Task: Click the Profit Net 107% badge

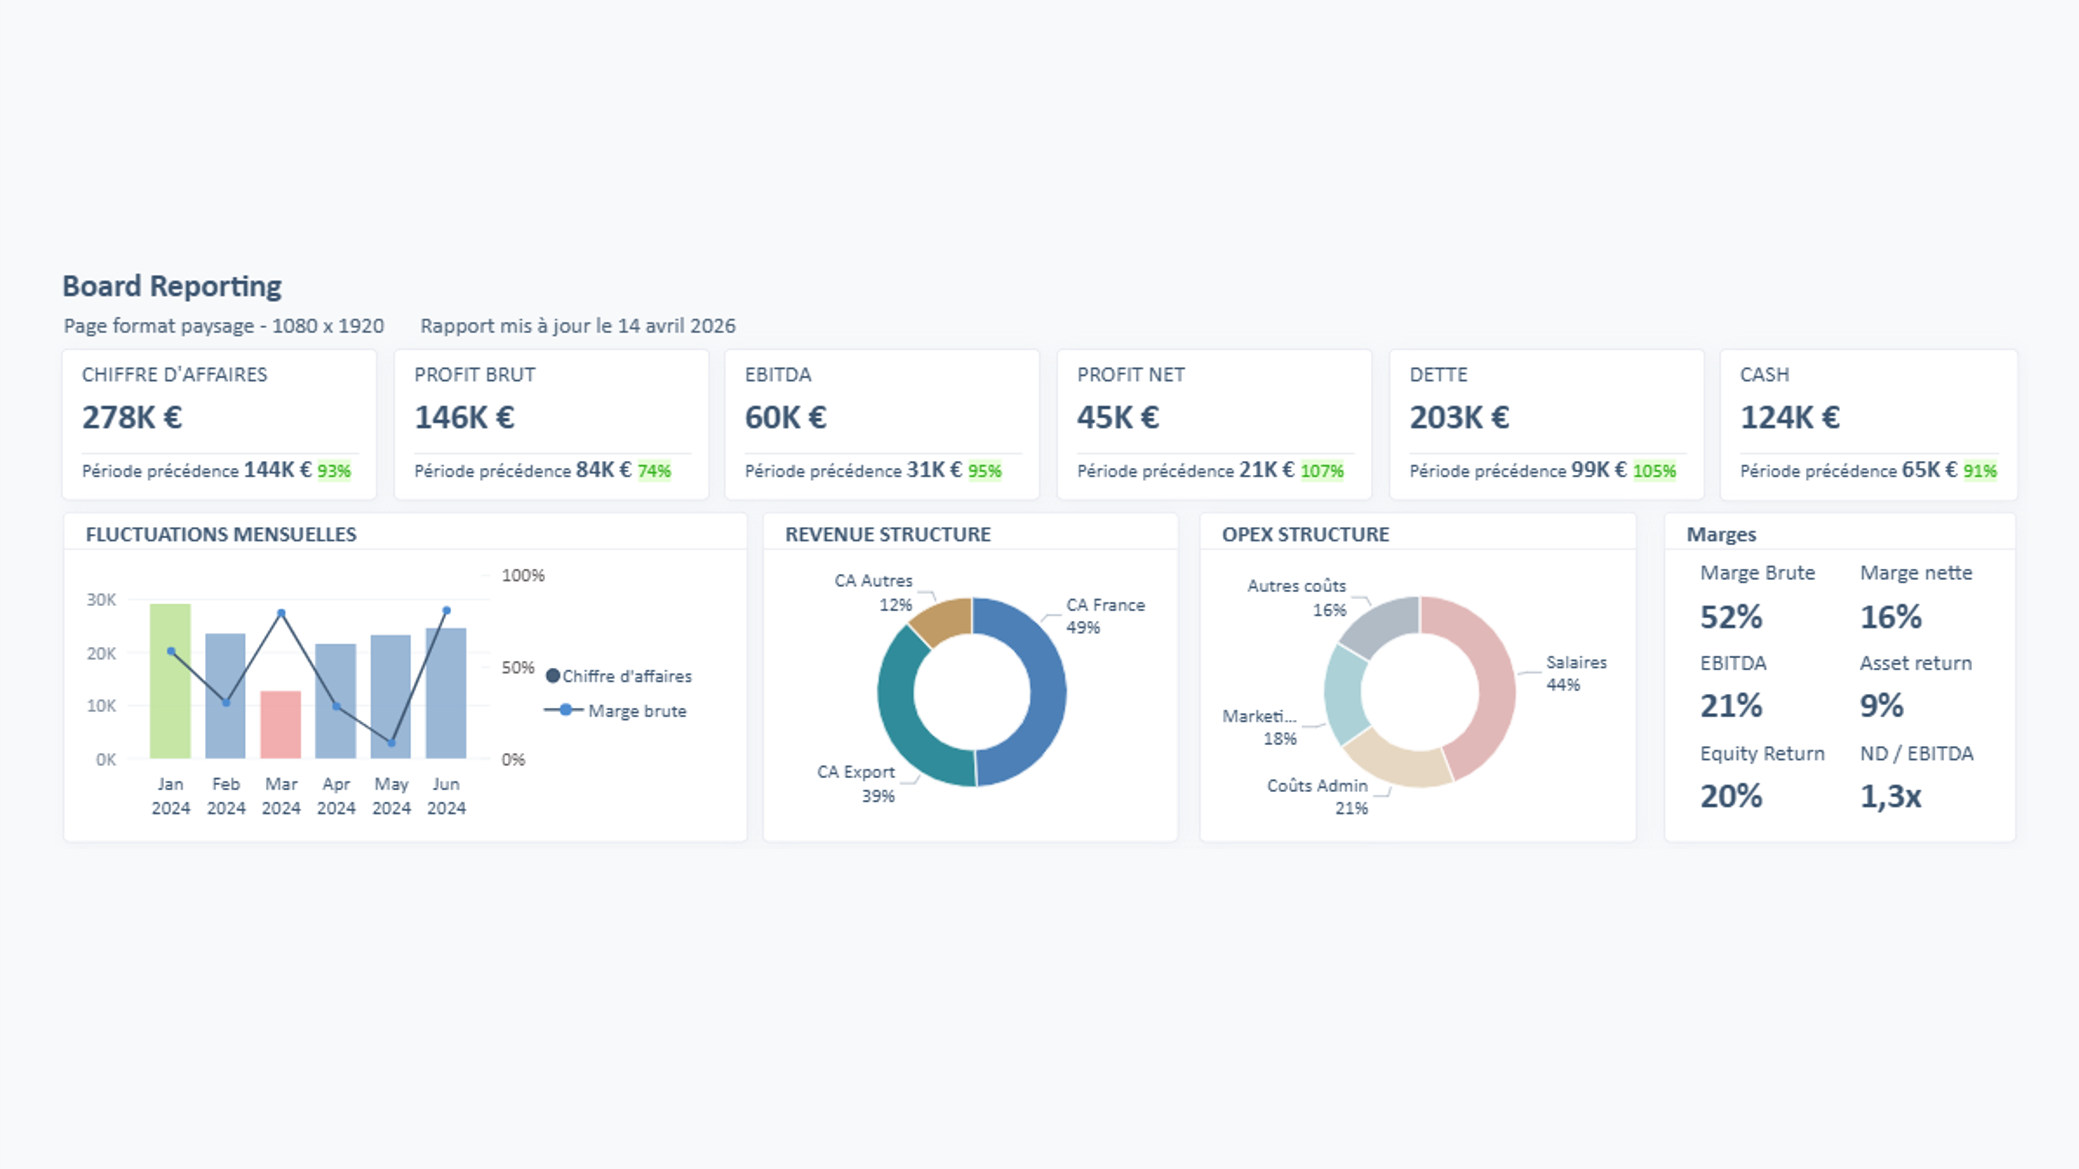Action: 1322,471
